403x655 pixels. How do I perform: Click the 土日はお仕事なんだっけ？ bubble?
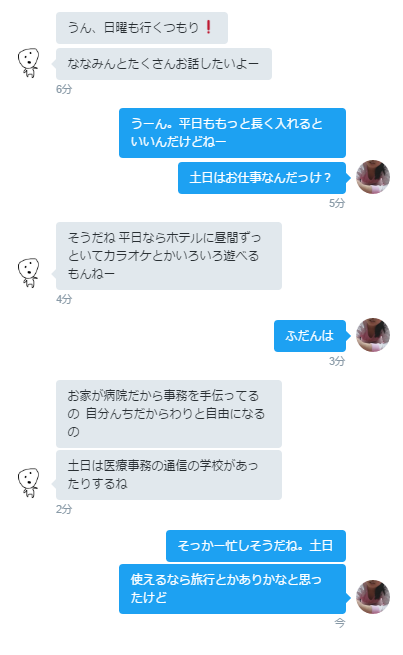[262, 178]
